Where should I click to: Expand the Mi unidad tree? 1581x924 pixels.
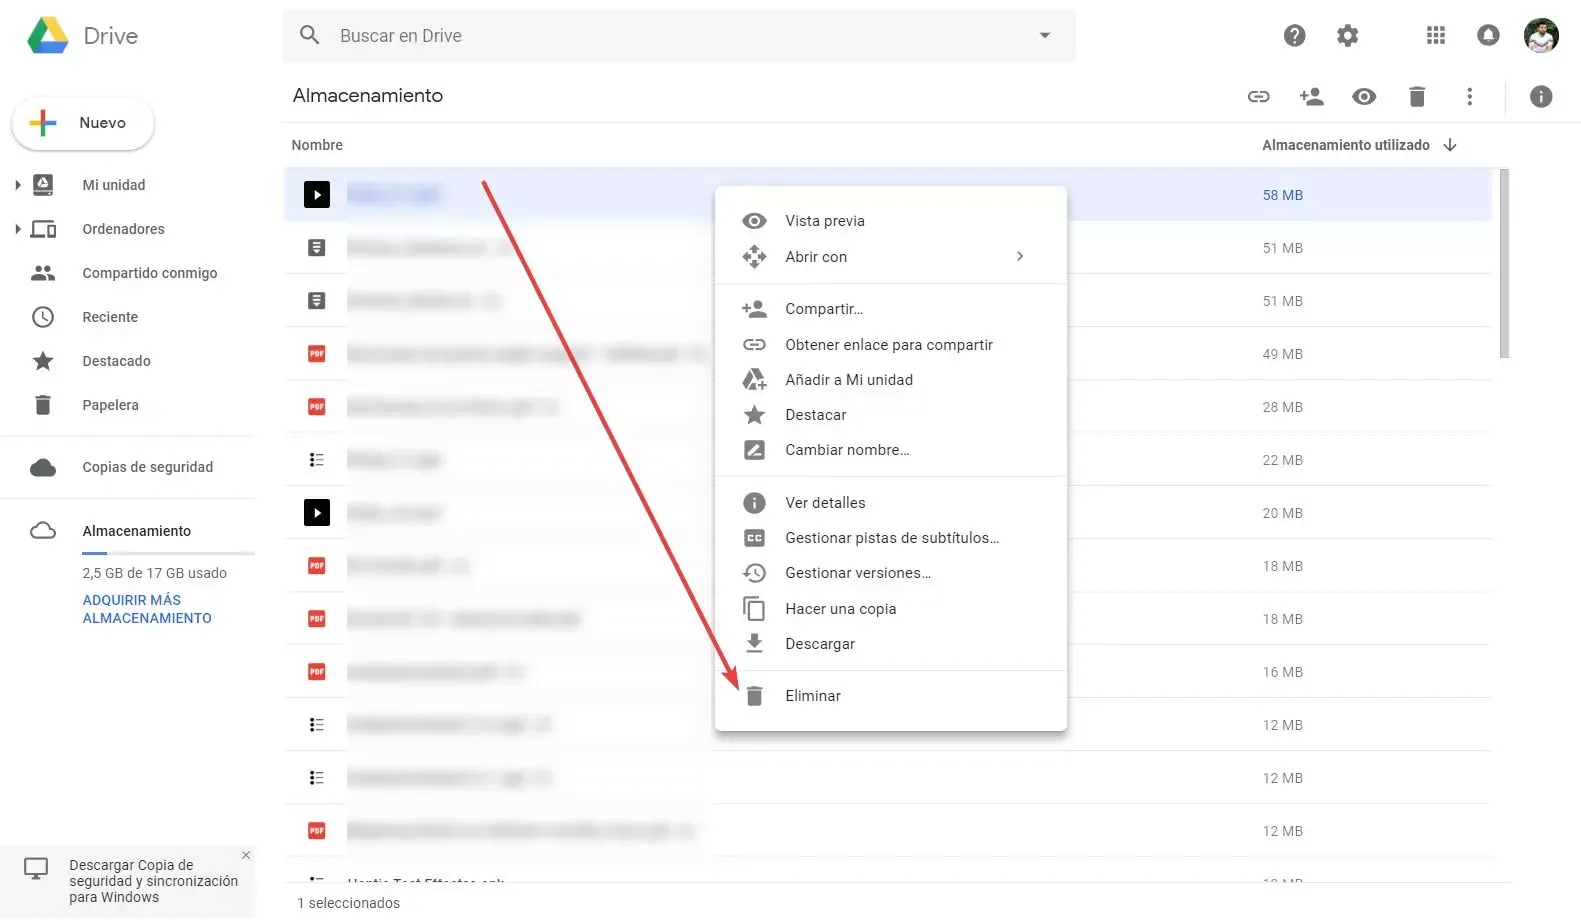click(x=18, y=185)
